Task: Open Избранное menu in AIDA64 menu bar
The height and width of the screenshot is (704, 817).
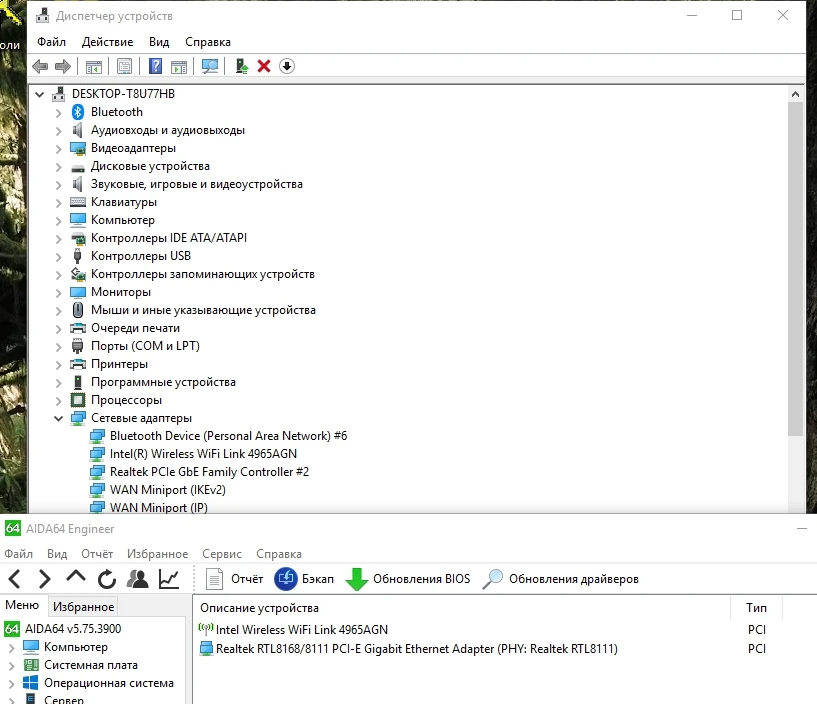Action: pos(157,554)
